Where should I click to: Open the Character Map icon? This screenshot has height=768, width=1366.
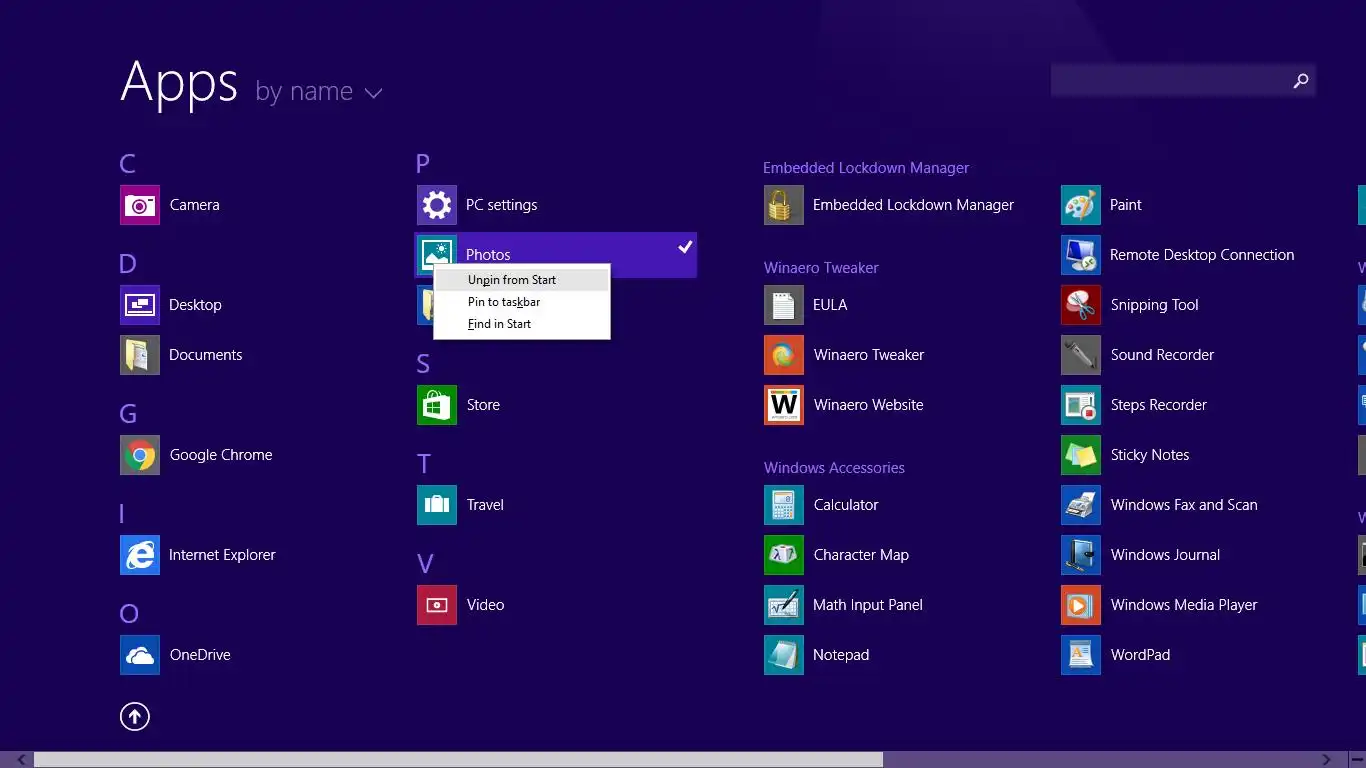(x=784, y=555)
